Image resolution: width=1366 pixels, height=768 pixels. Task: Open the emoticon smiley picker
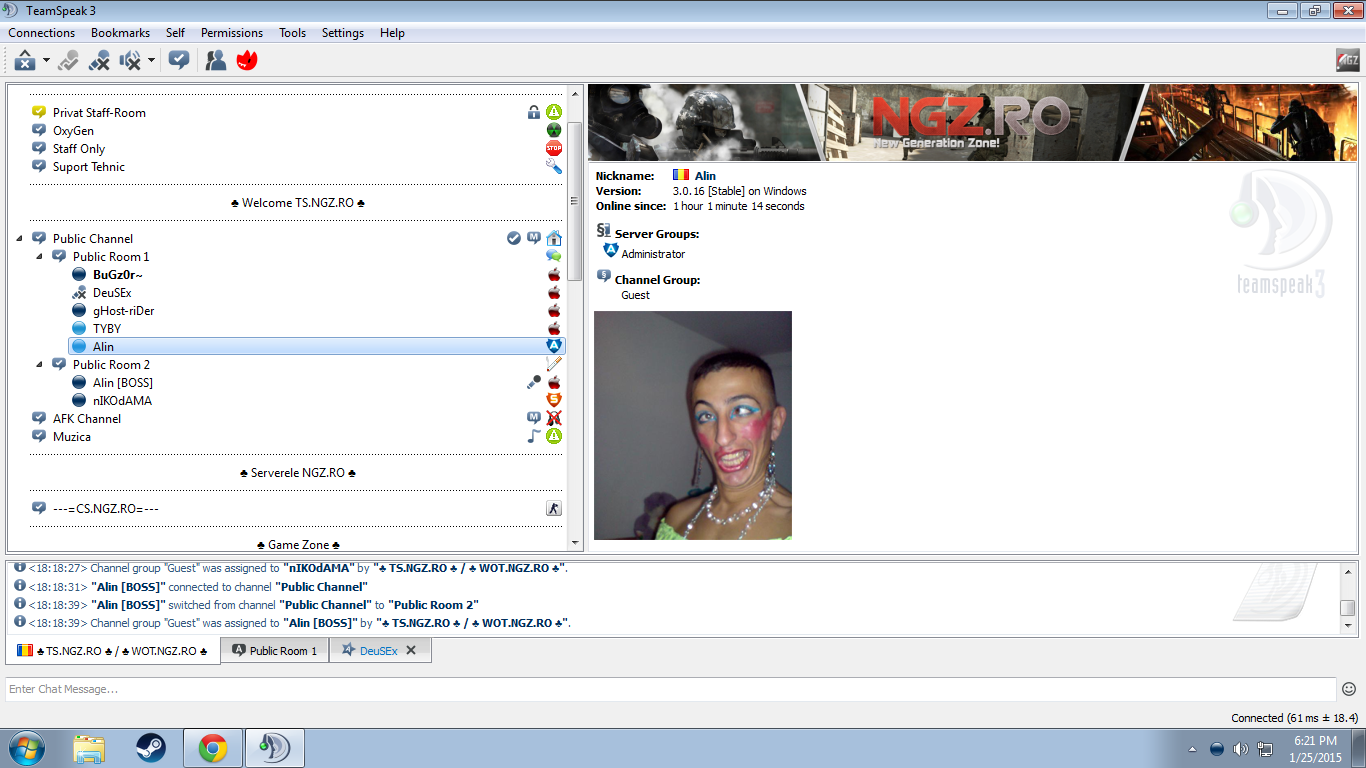click(1349, 689)
